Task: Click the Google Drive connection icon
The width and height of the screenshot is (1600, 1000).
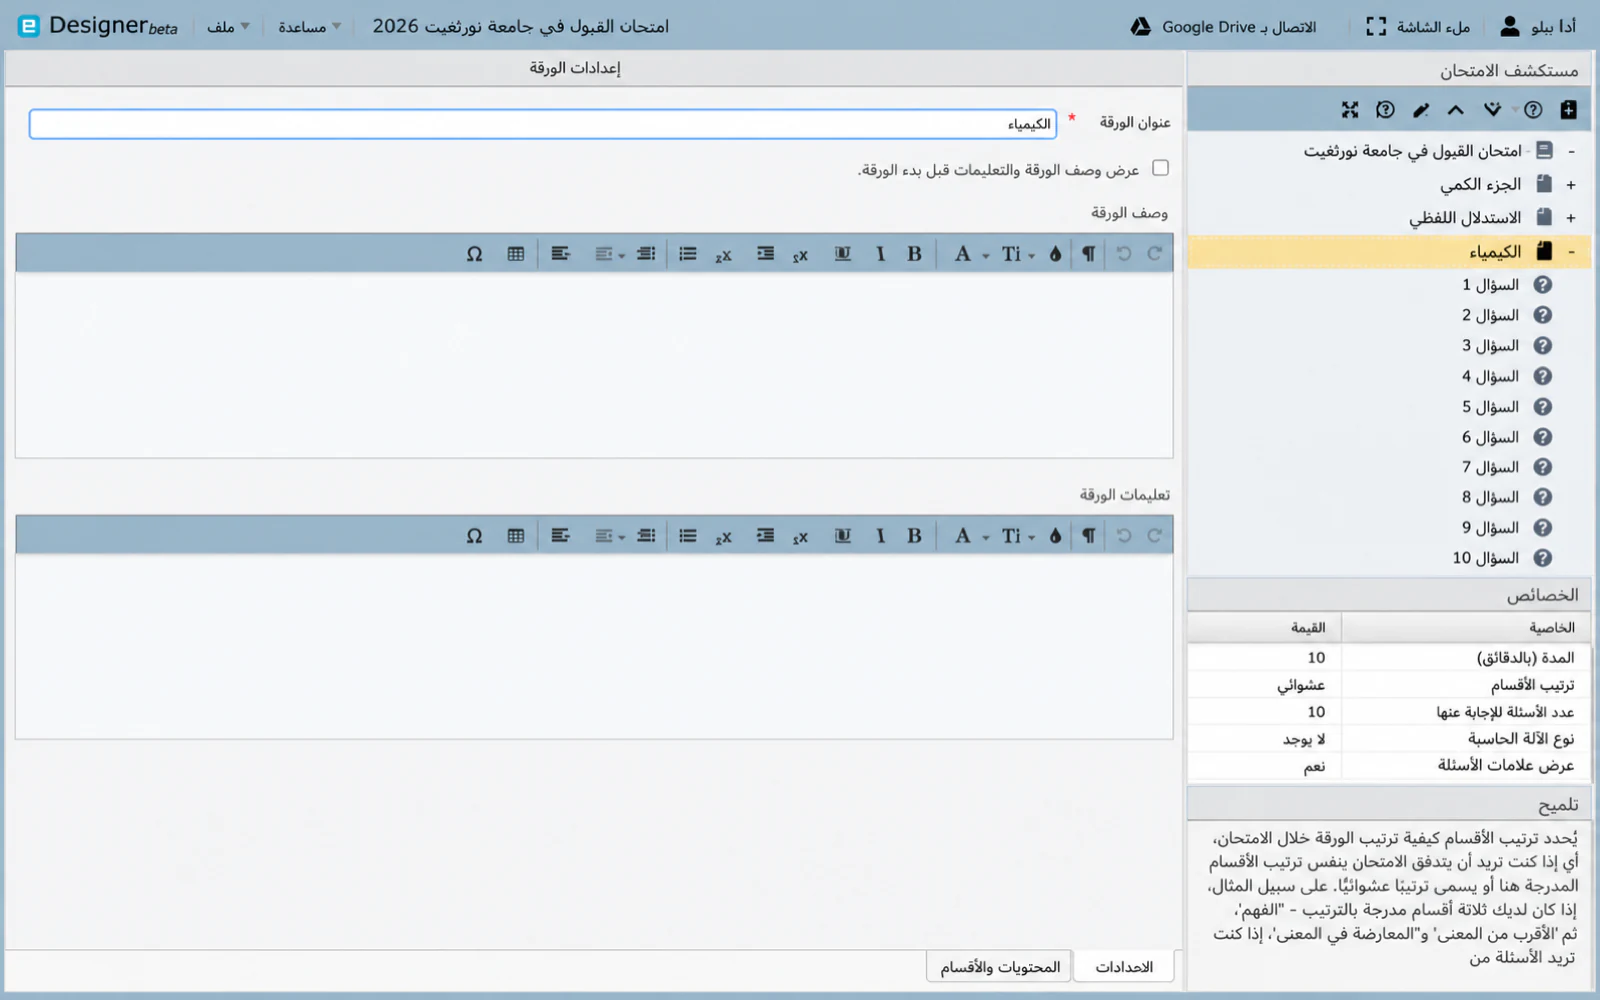Action: pos(1140,27)
